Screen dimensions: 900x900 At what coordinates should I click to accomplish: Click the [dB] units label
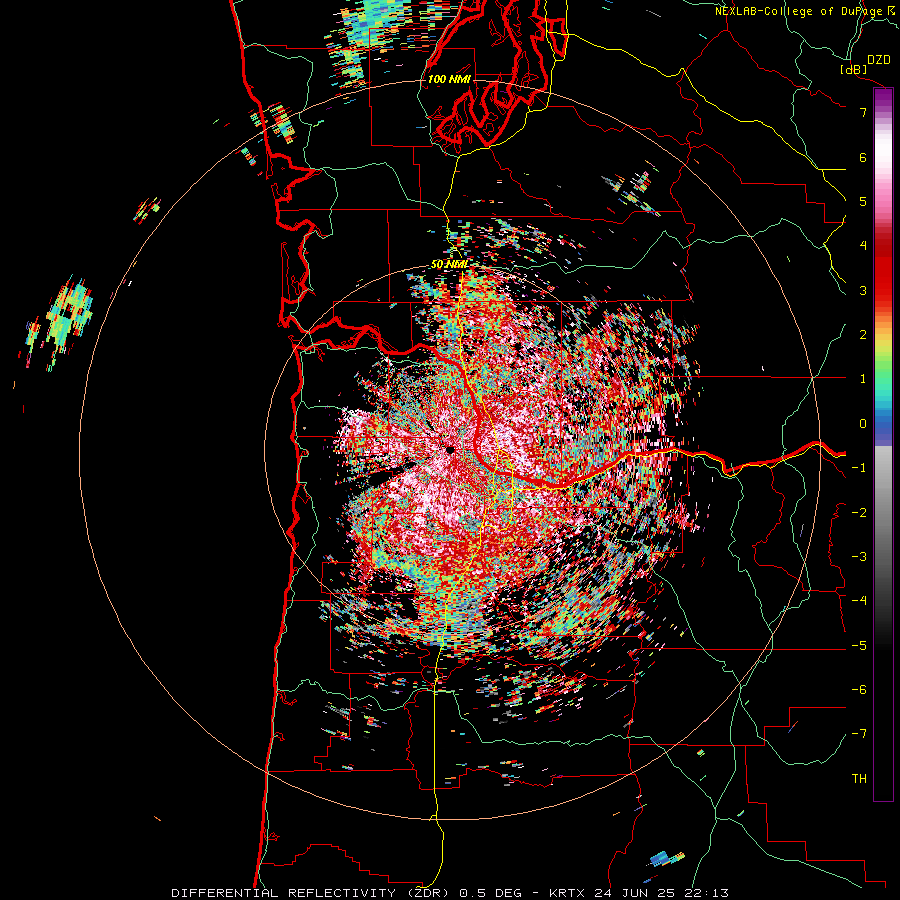(854, 69)
